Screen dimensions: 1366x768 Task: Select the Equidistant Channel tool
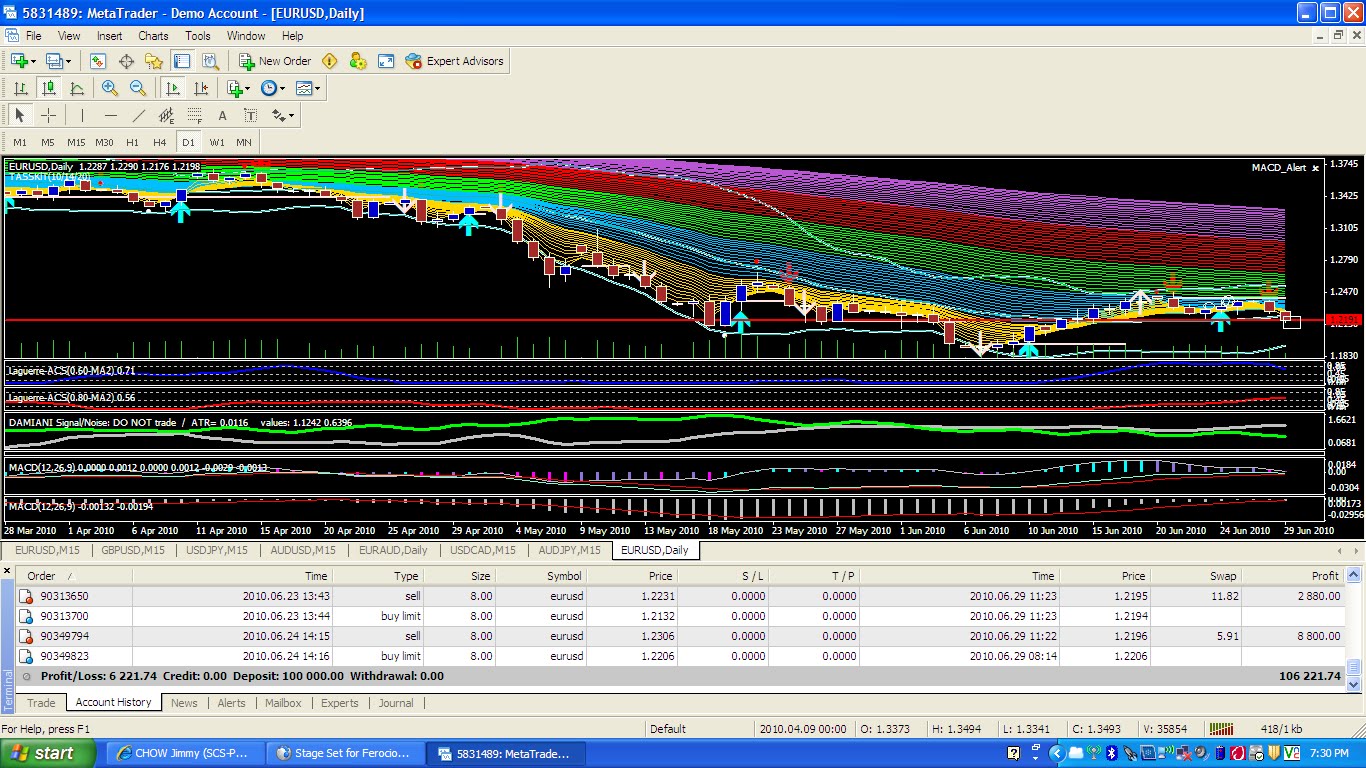166,115
